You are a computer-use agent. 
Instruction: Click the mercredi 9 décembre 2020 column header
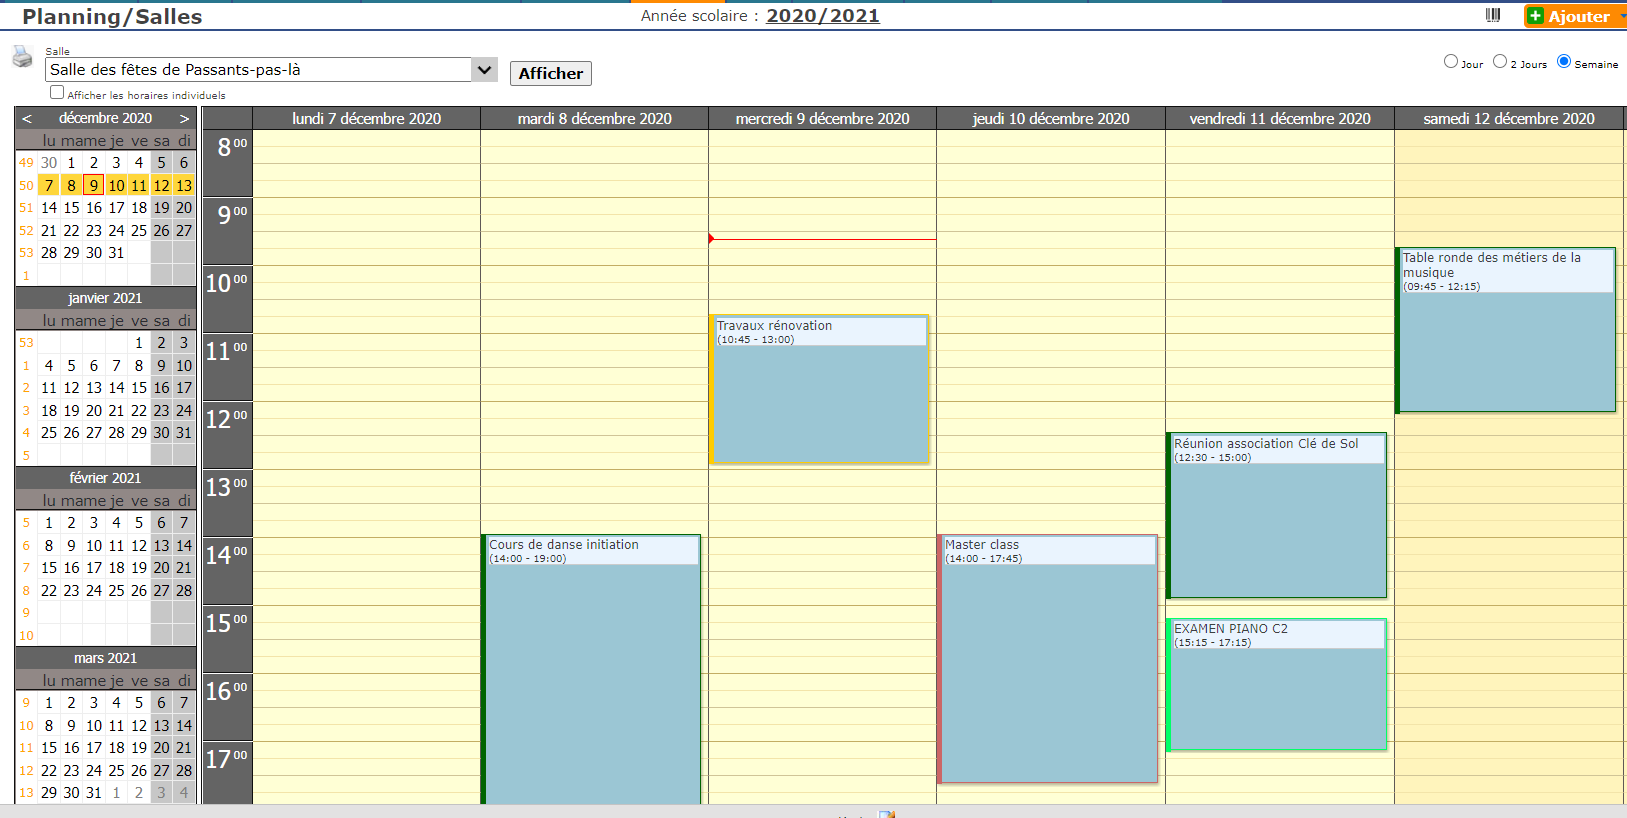click(x=822, y=118)
